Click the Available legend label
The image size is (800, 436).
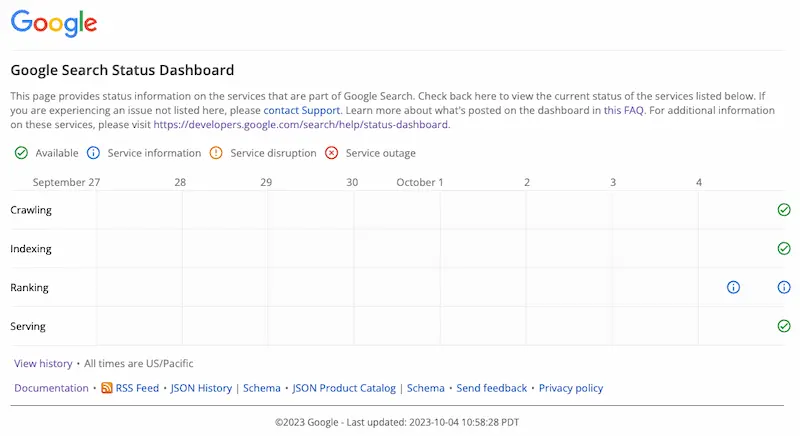coord(57,153)
